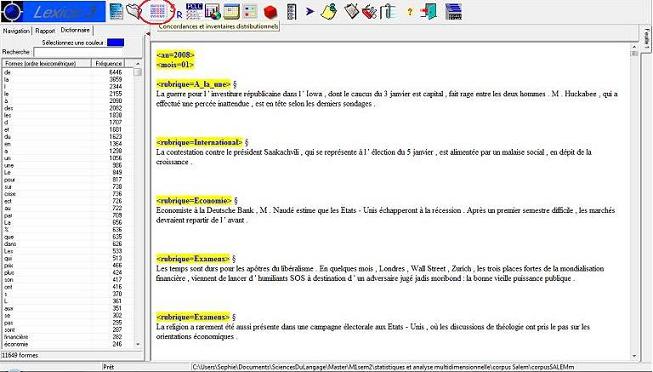The height and width of the screenshot is (372, 653).
Task: Click the dark blue arrow icon
Action: (310, 12)
